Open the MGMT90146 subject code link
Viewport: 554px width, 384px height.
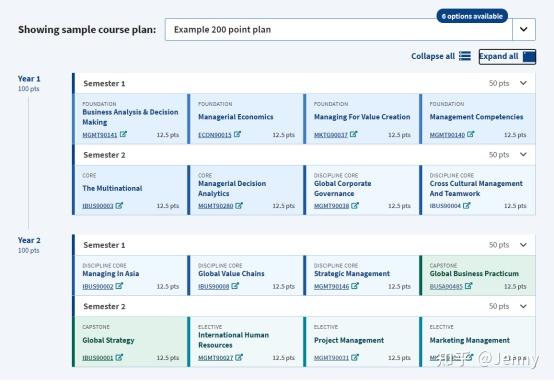pyautogui.click(x=331, y=286)
